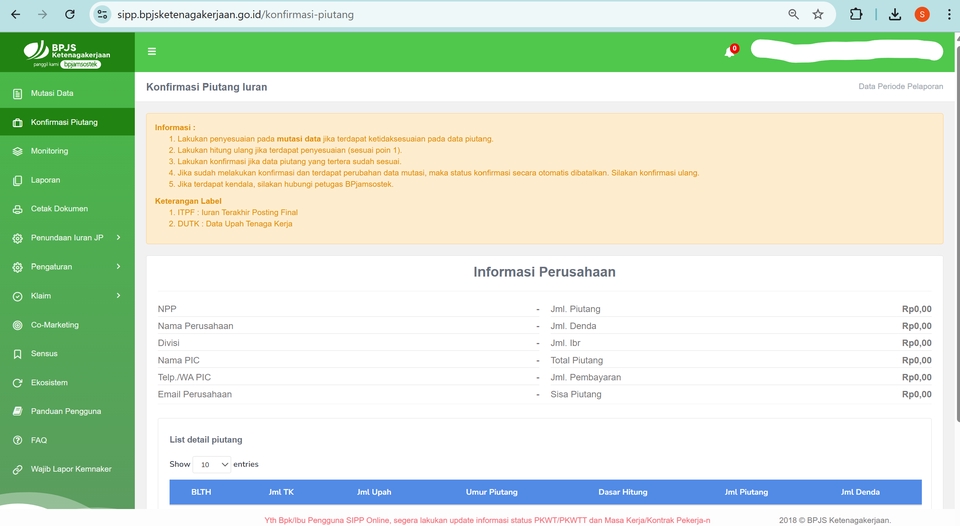Expand the Pengaturan submenu chevron
Image resolution: width=960 pixels, height=526 pixels.
118,266
